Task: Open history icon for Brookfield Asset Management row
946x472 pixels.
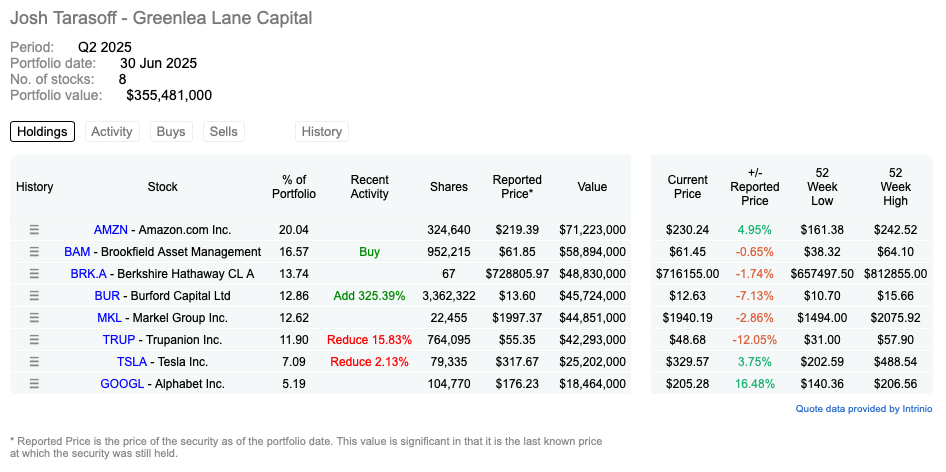Action: pos(34,252)
